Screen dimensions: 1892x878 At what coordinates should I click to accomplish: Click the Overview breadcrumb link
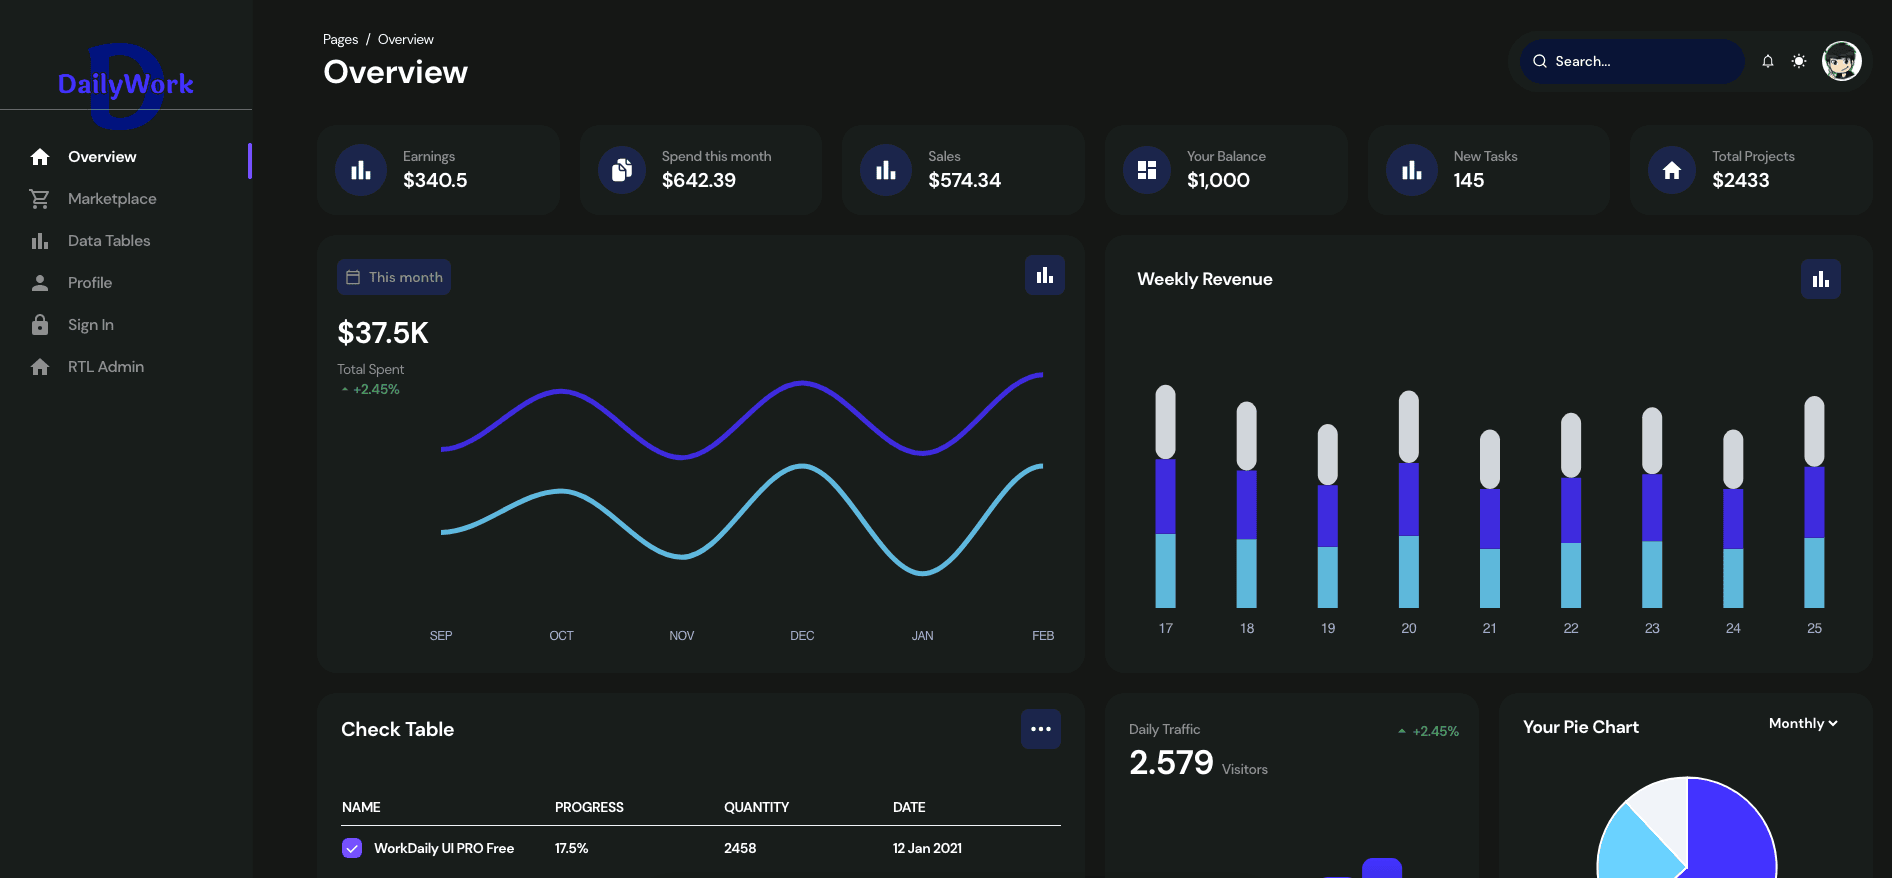point(406,40)
